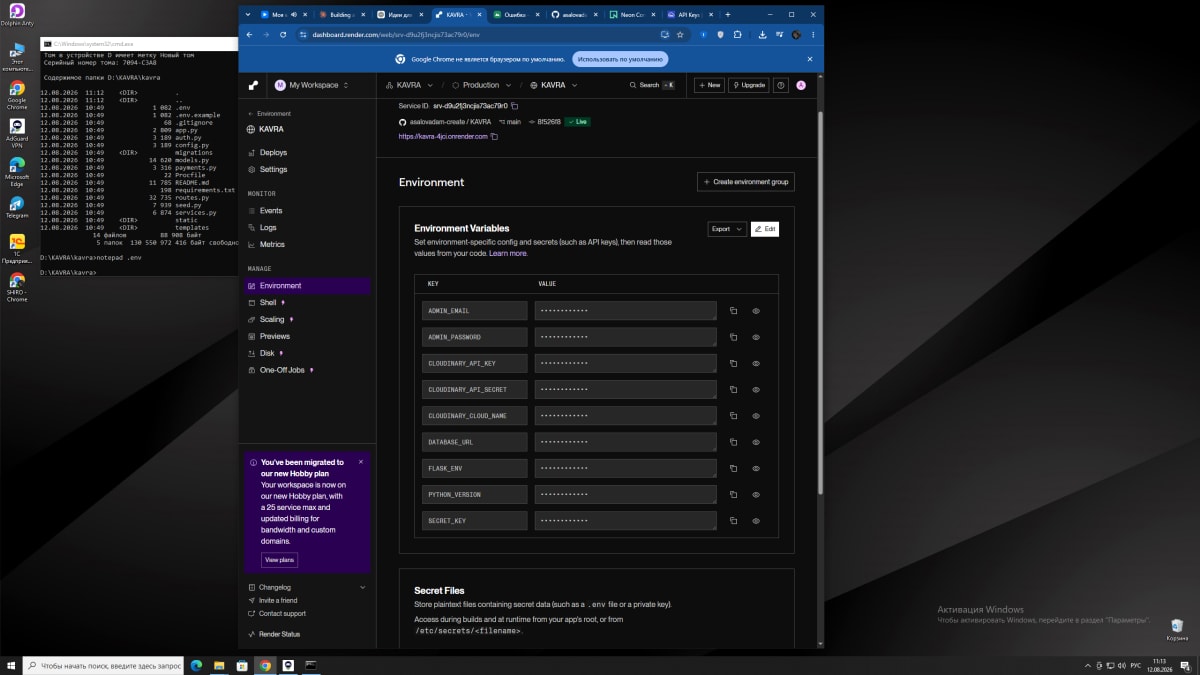Viewport: 1200px width, 675px height.
Task: Copy the ADMIN_PASSWORD value
Action: click(x=733, y=337)
